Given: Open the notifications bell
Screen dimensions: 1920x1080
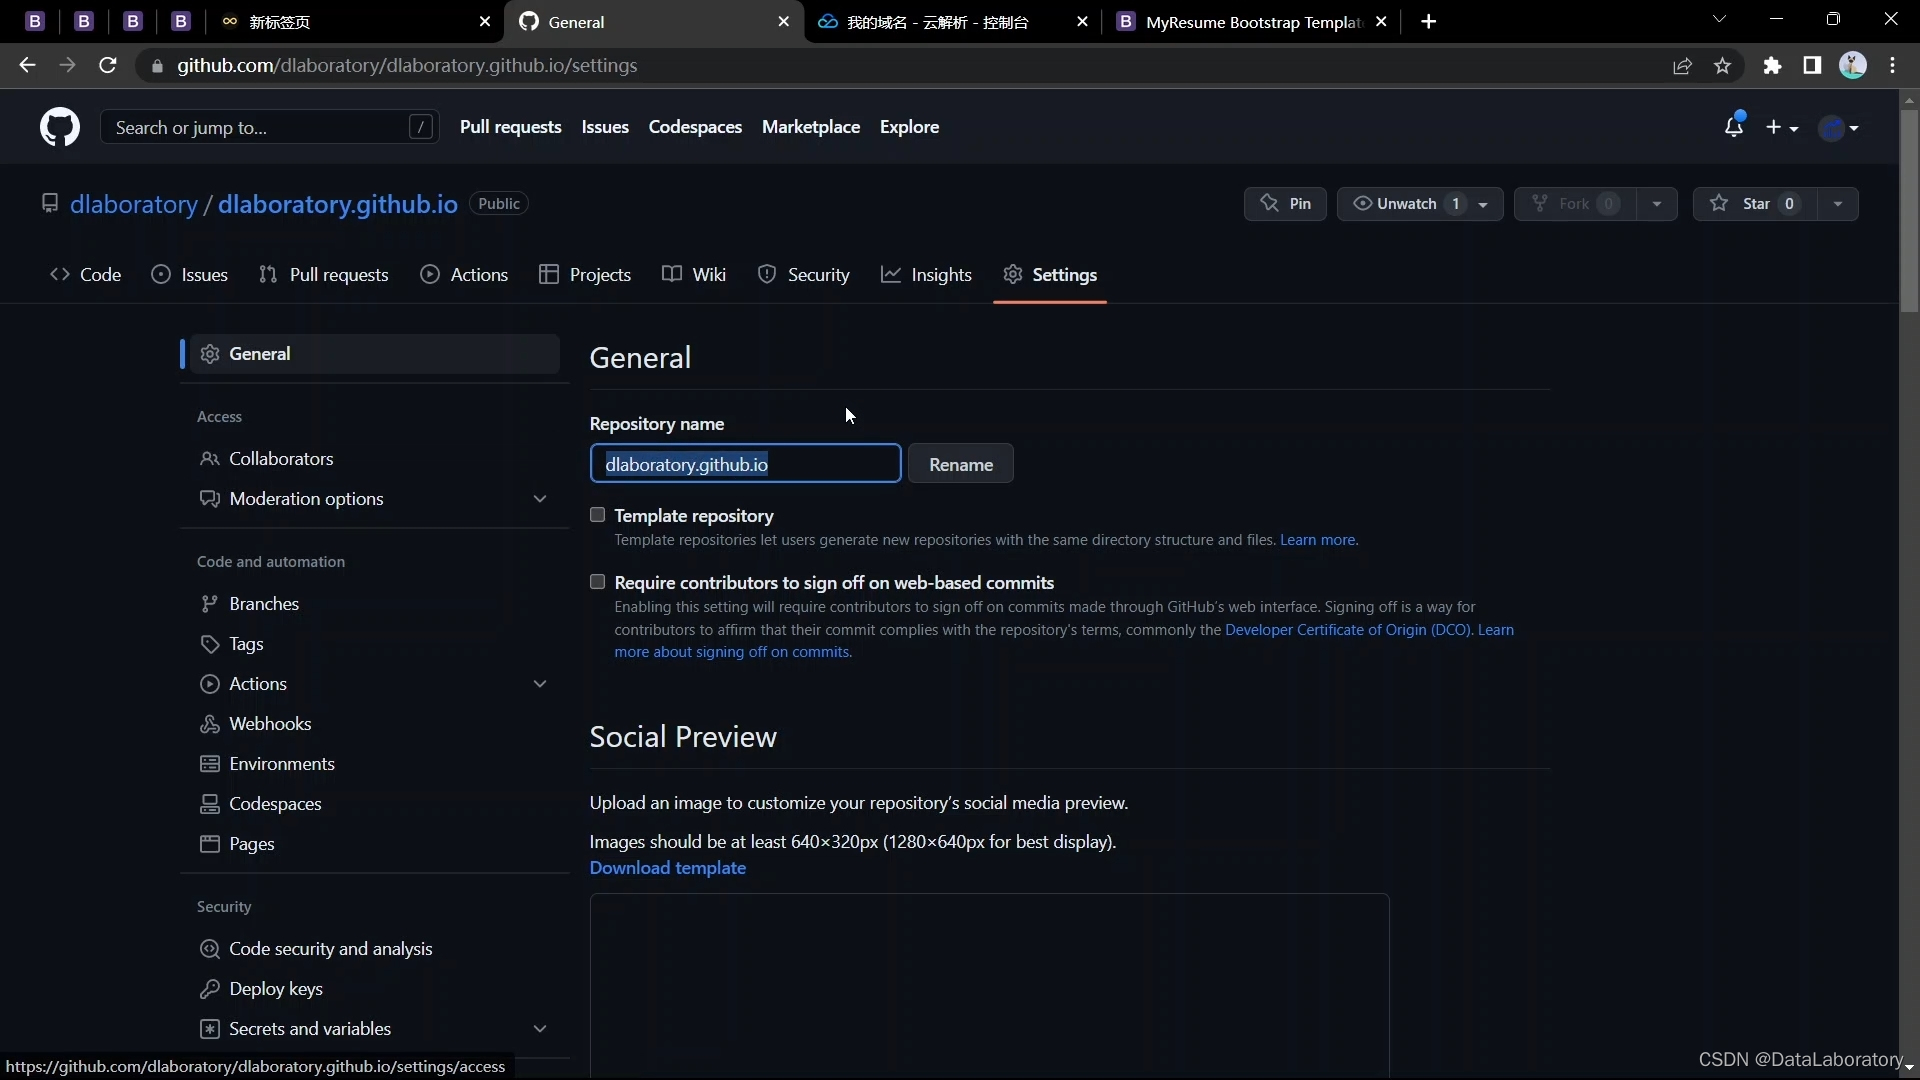Looking at the screenshot, I should pos(1734,127).
